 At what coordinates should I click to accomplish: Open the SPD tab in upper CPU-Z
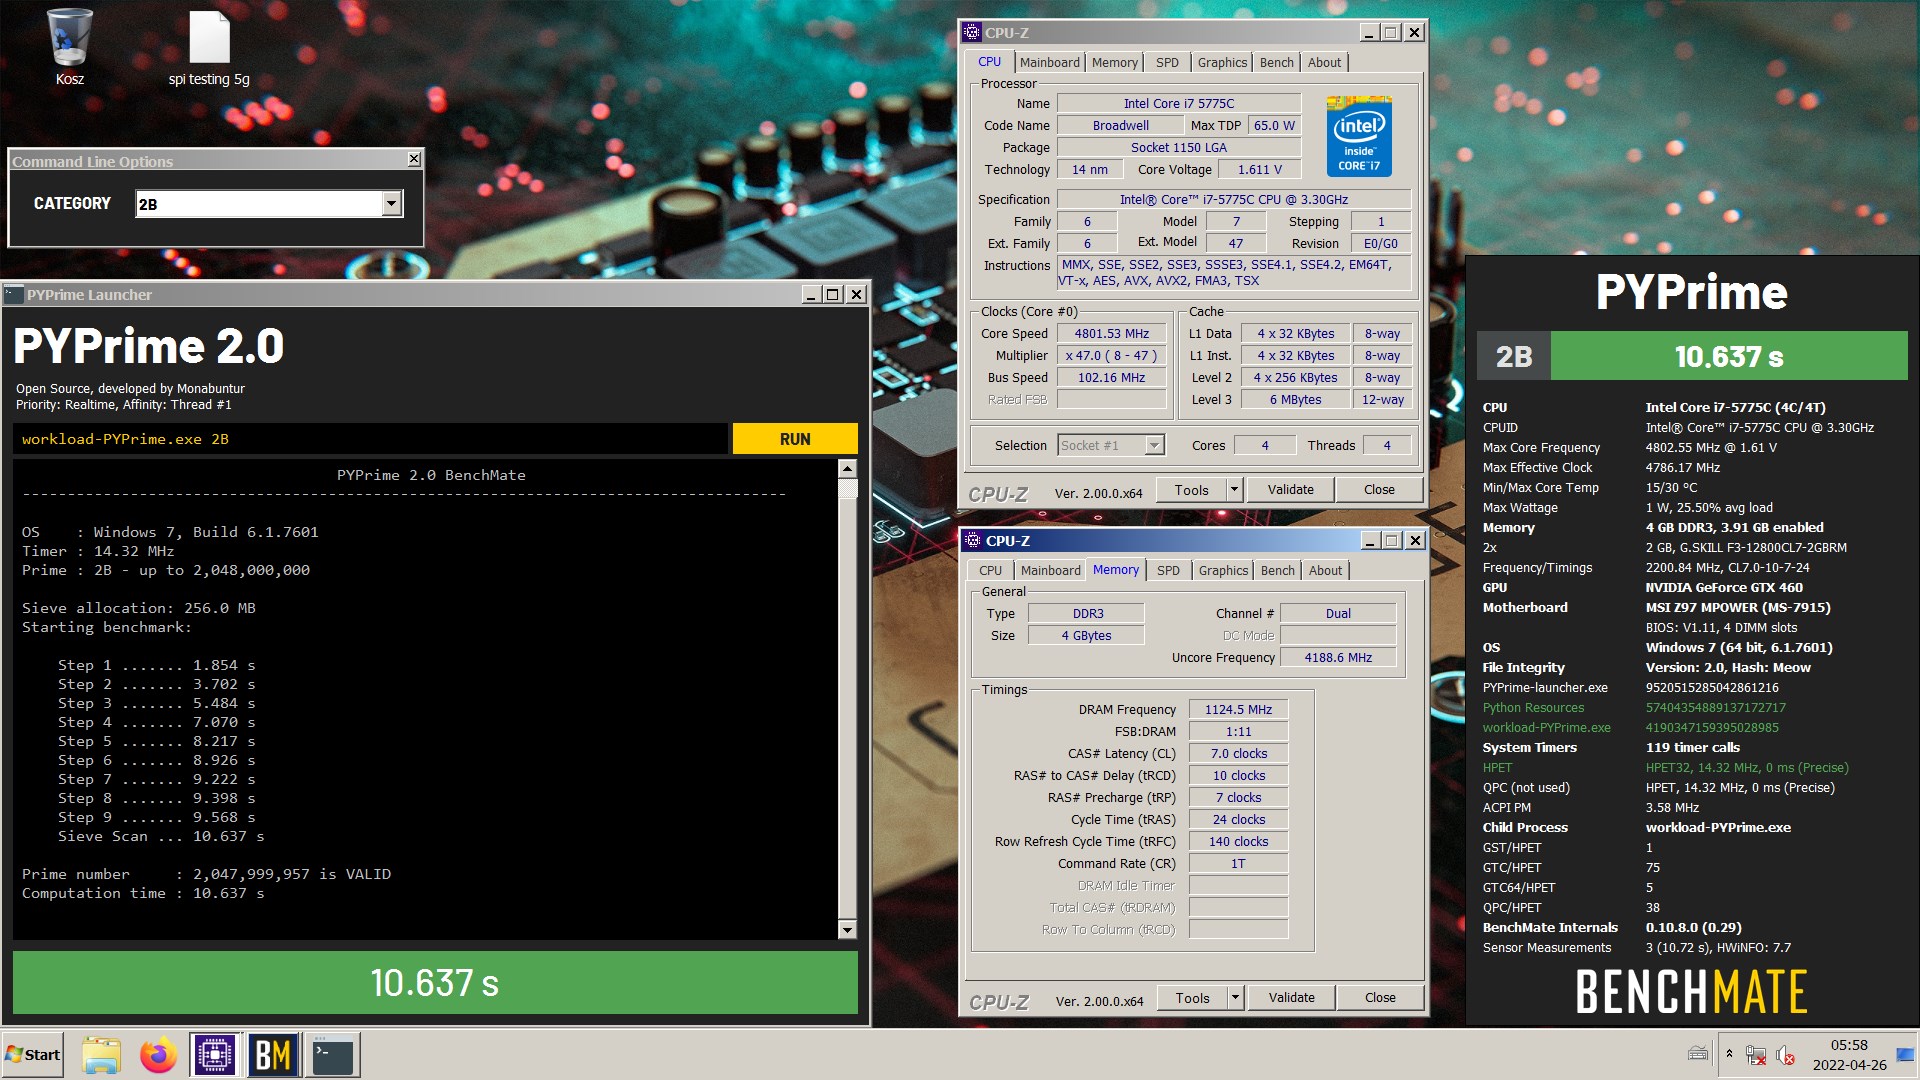(1167, 62)
